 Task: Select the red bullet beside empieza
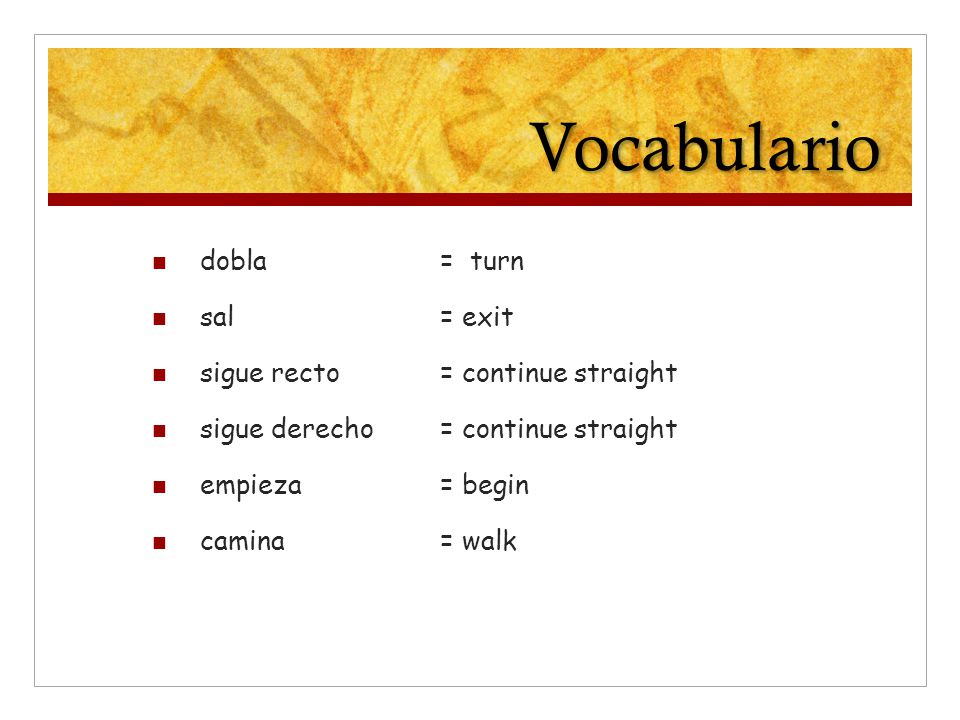click(160, 487)
